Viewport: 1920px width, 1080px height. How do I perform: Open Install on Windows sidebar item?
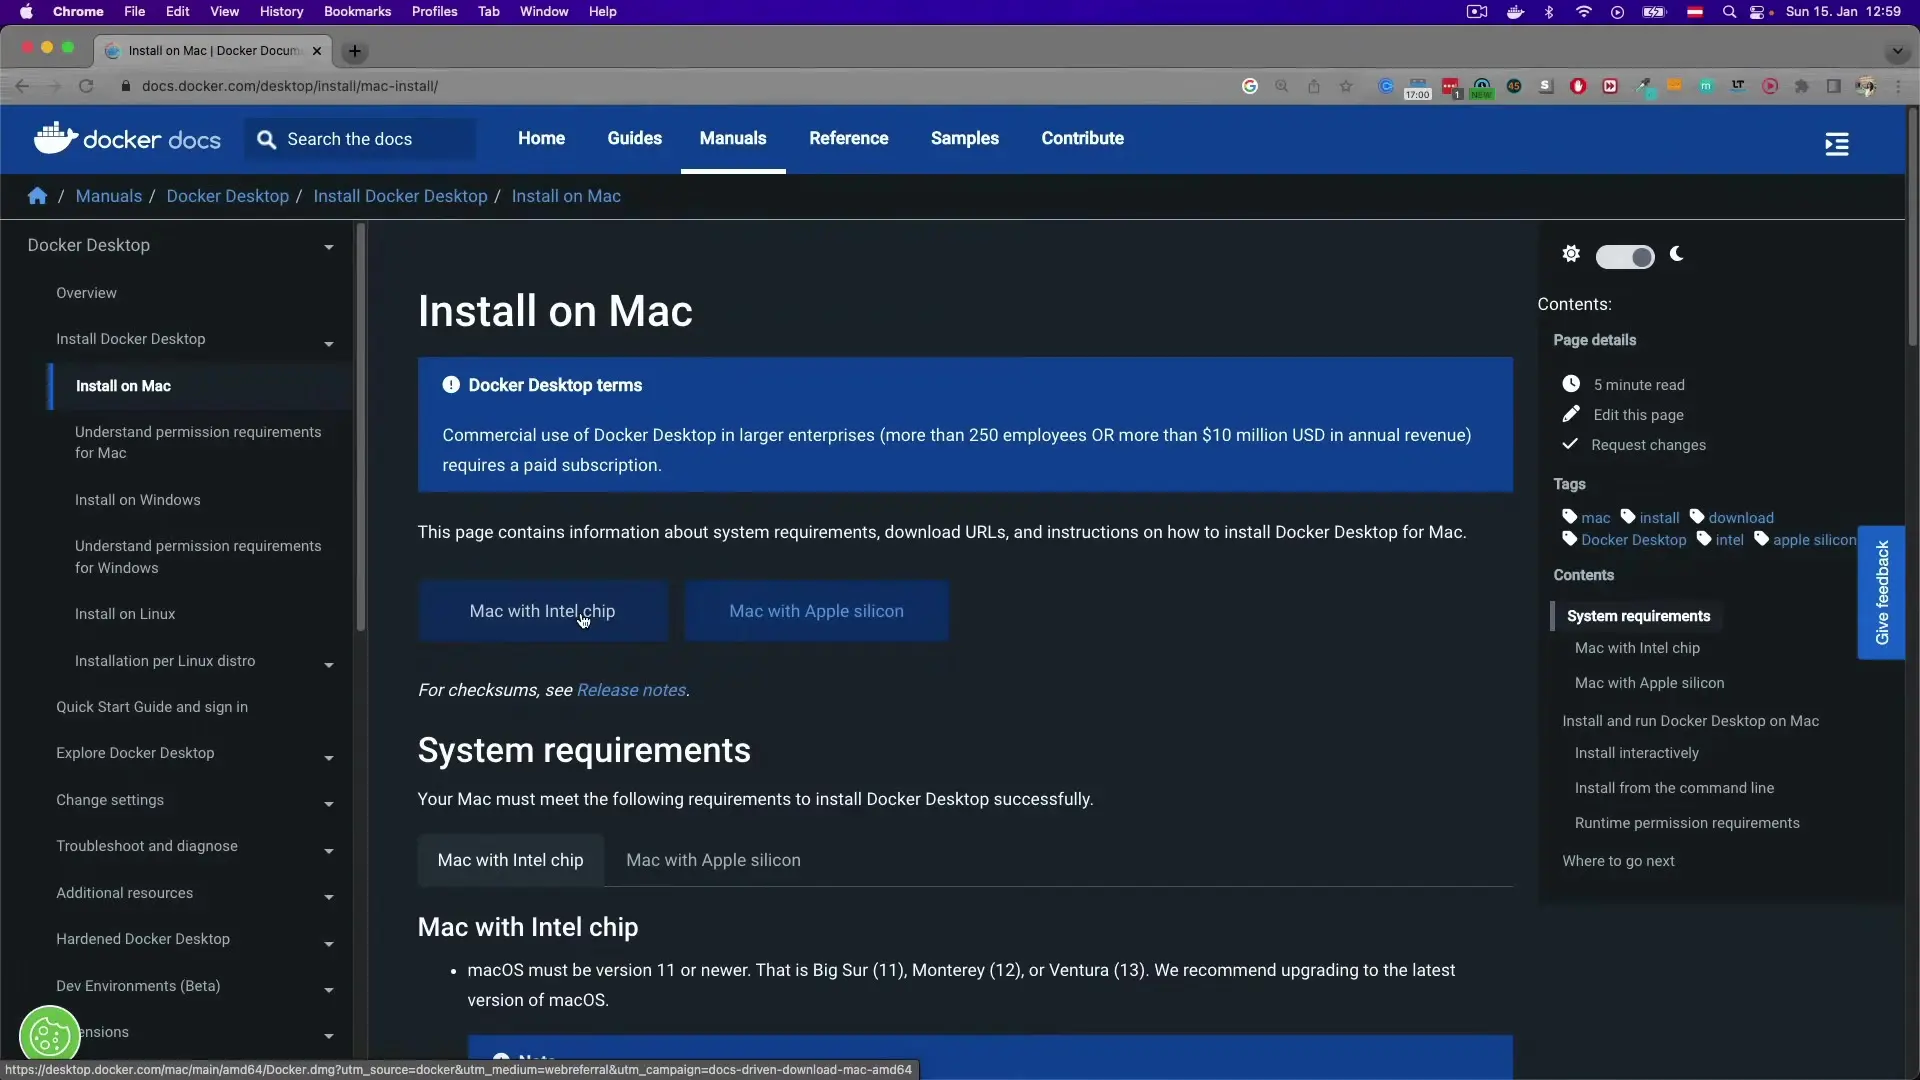137,500
